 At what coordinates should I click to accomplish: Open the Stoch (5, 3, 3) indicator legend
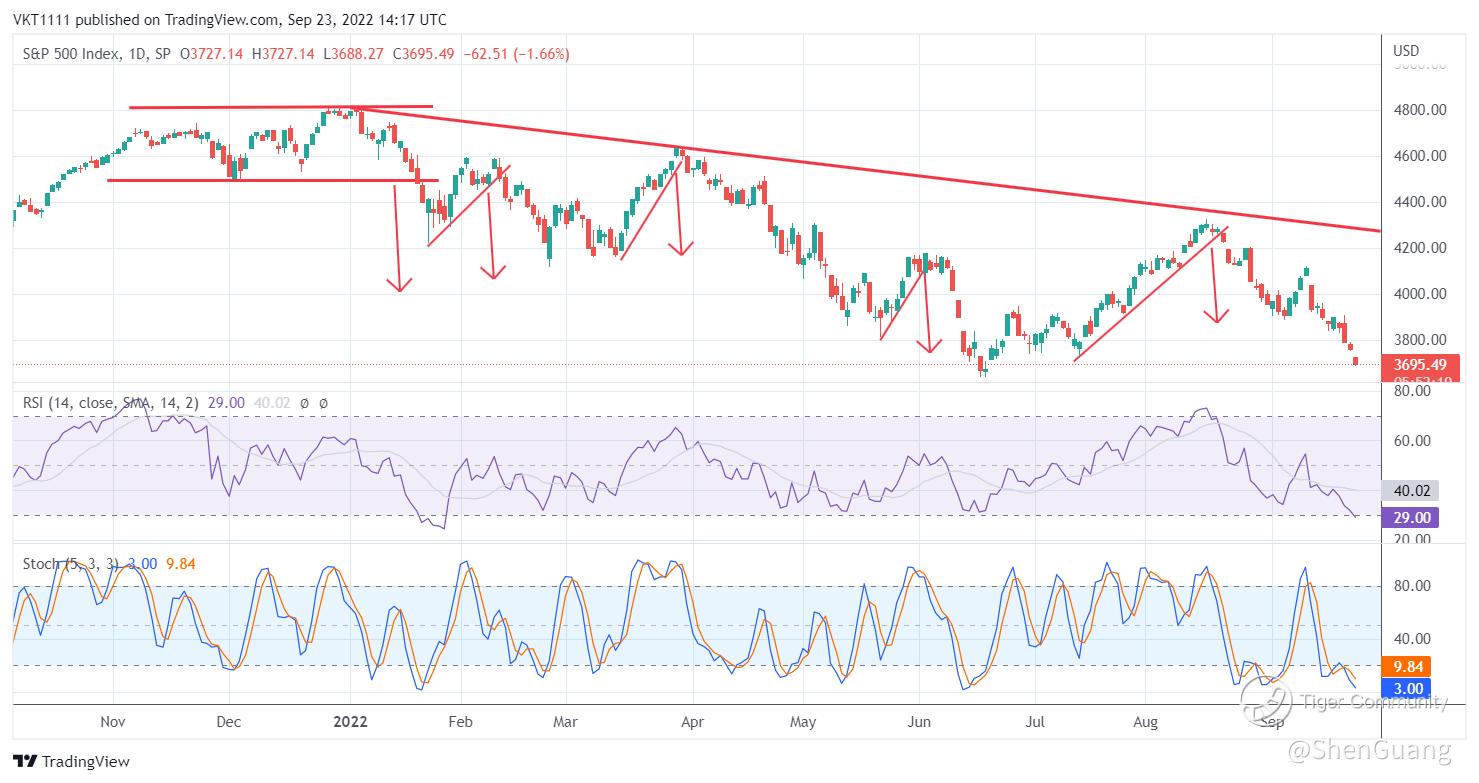(71, 564)
